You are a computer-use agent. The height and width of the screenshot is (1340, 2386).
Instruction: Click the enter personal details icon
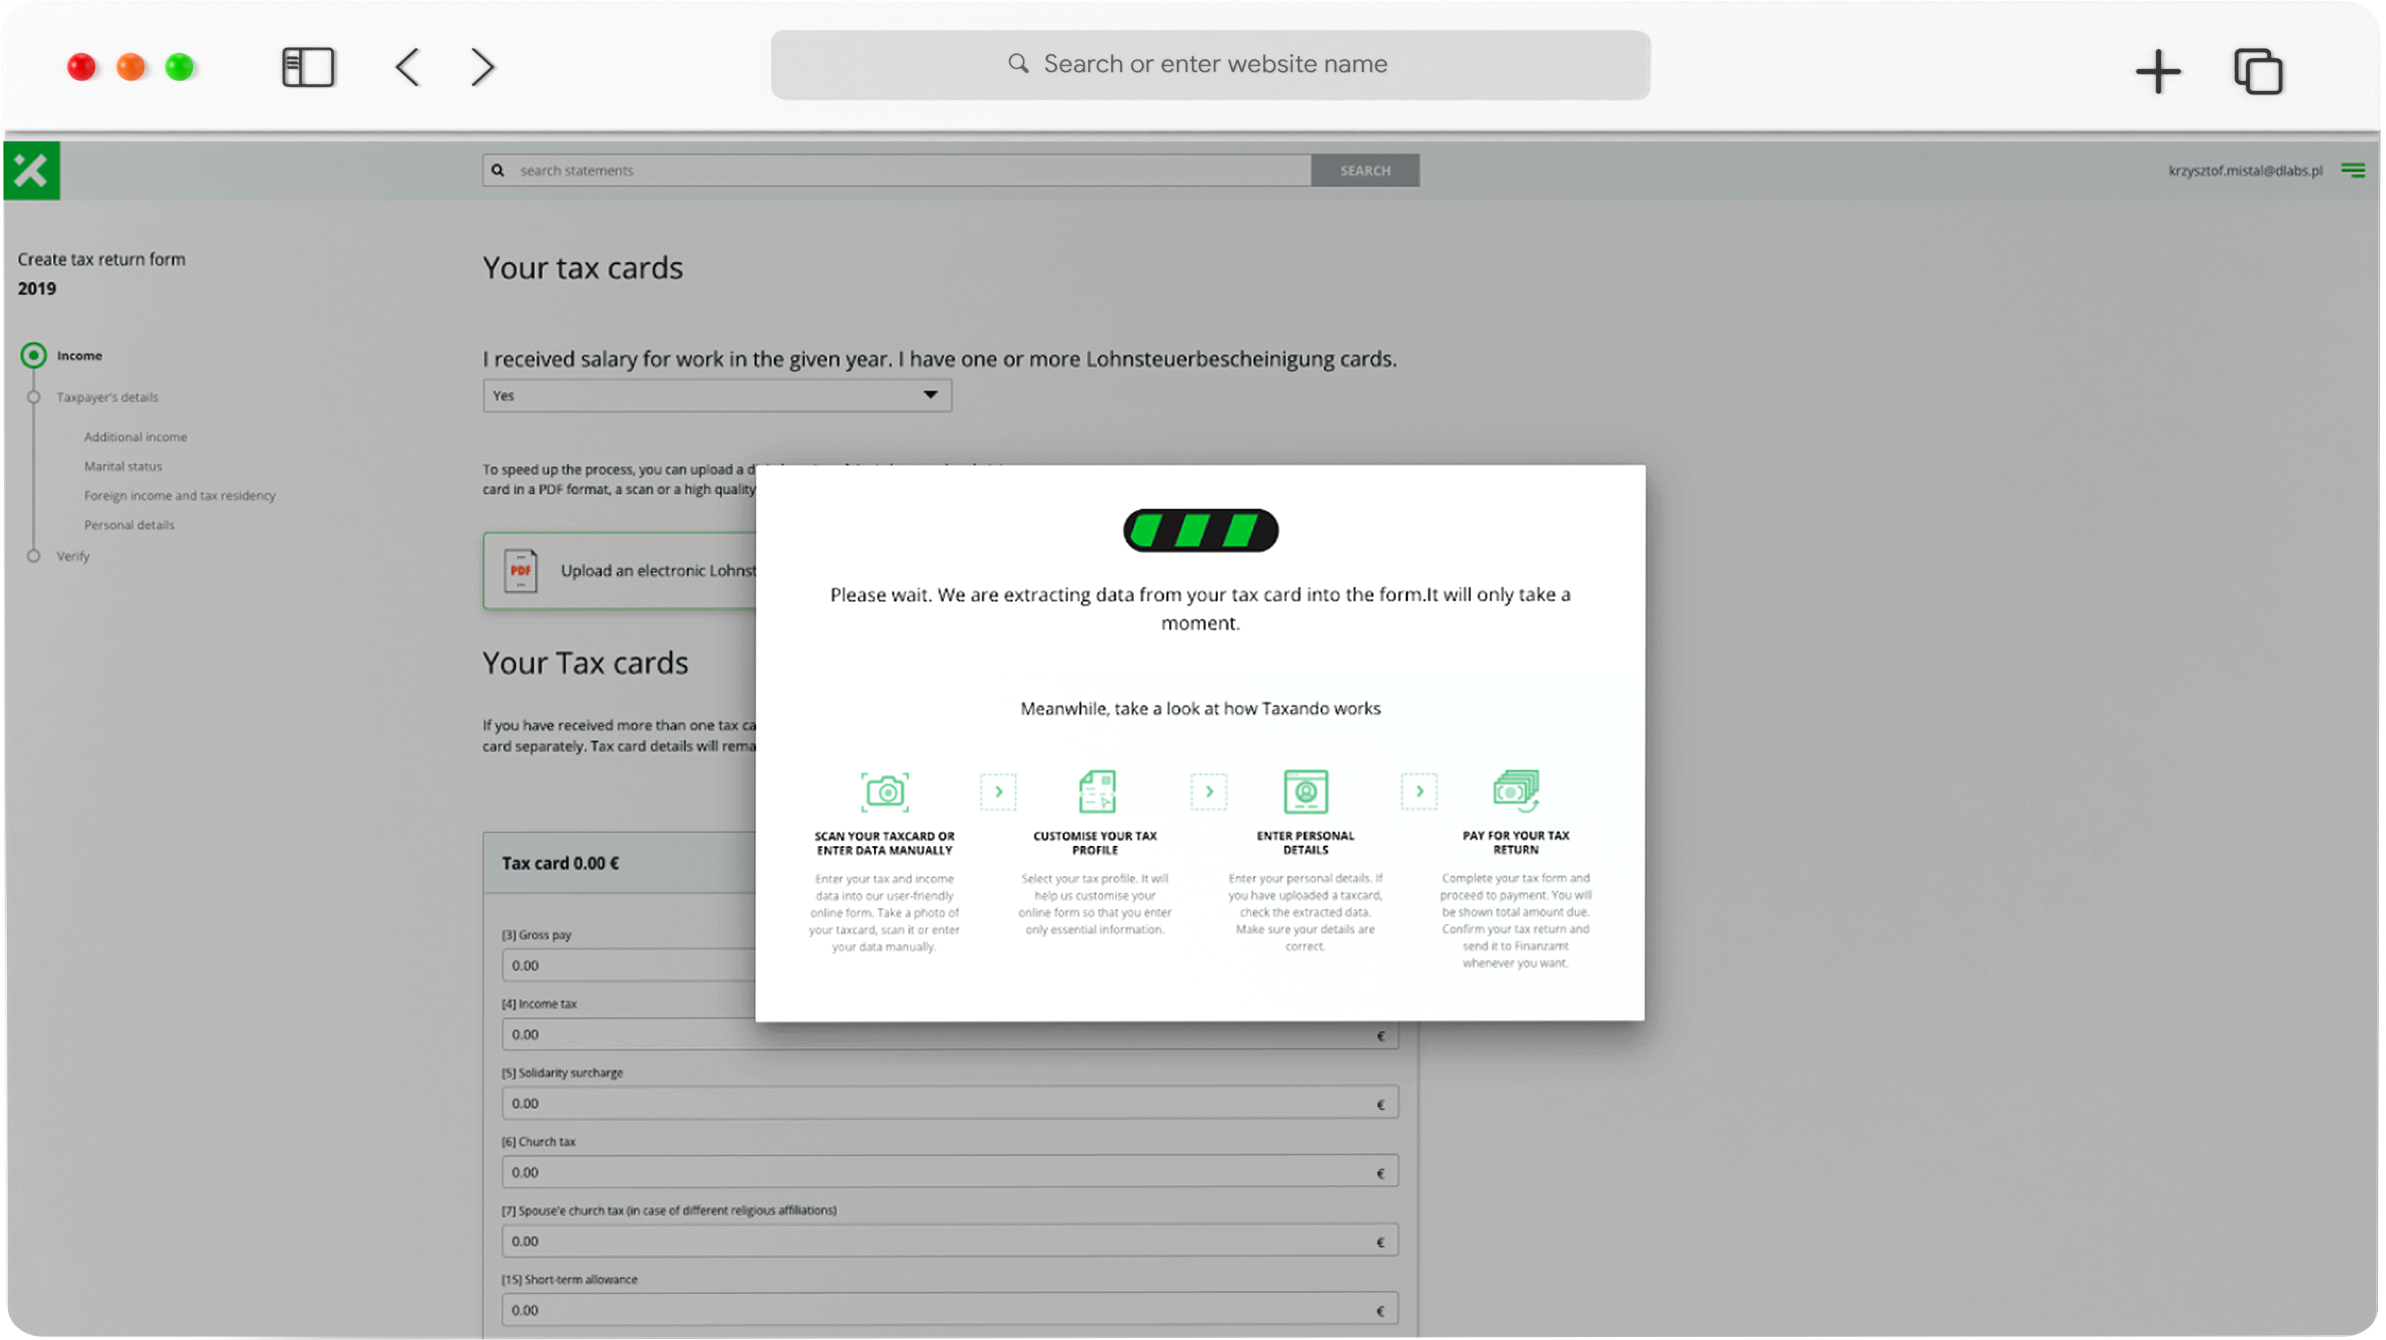[x=1305, y=791]
